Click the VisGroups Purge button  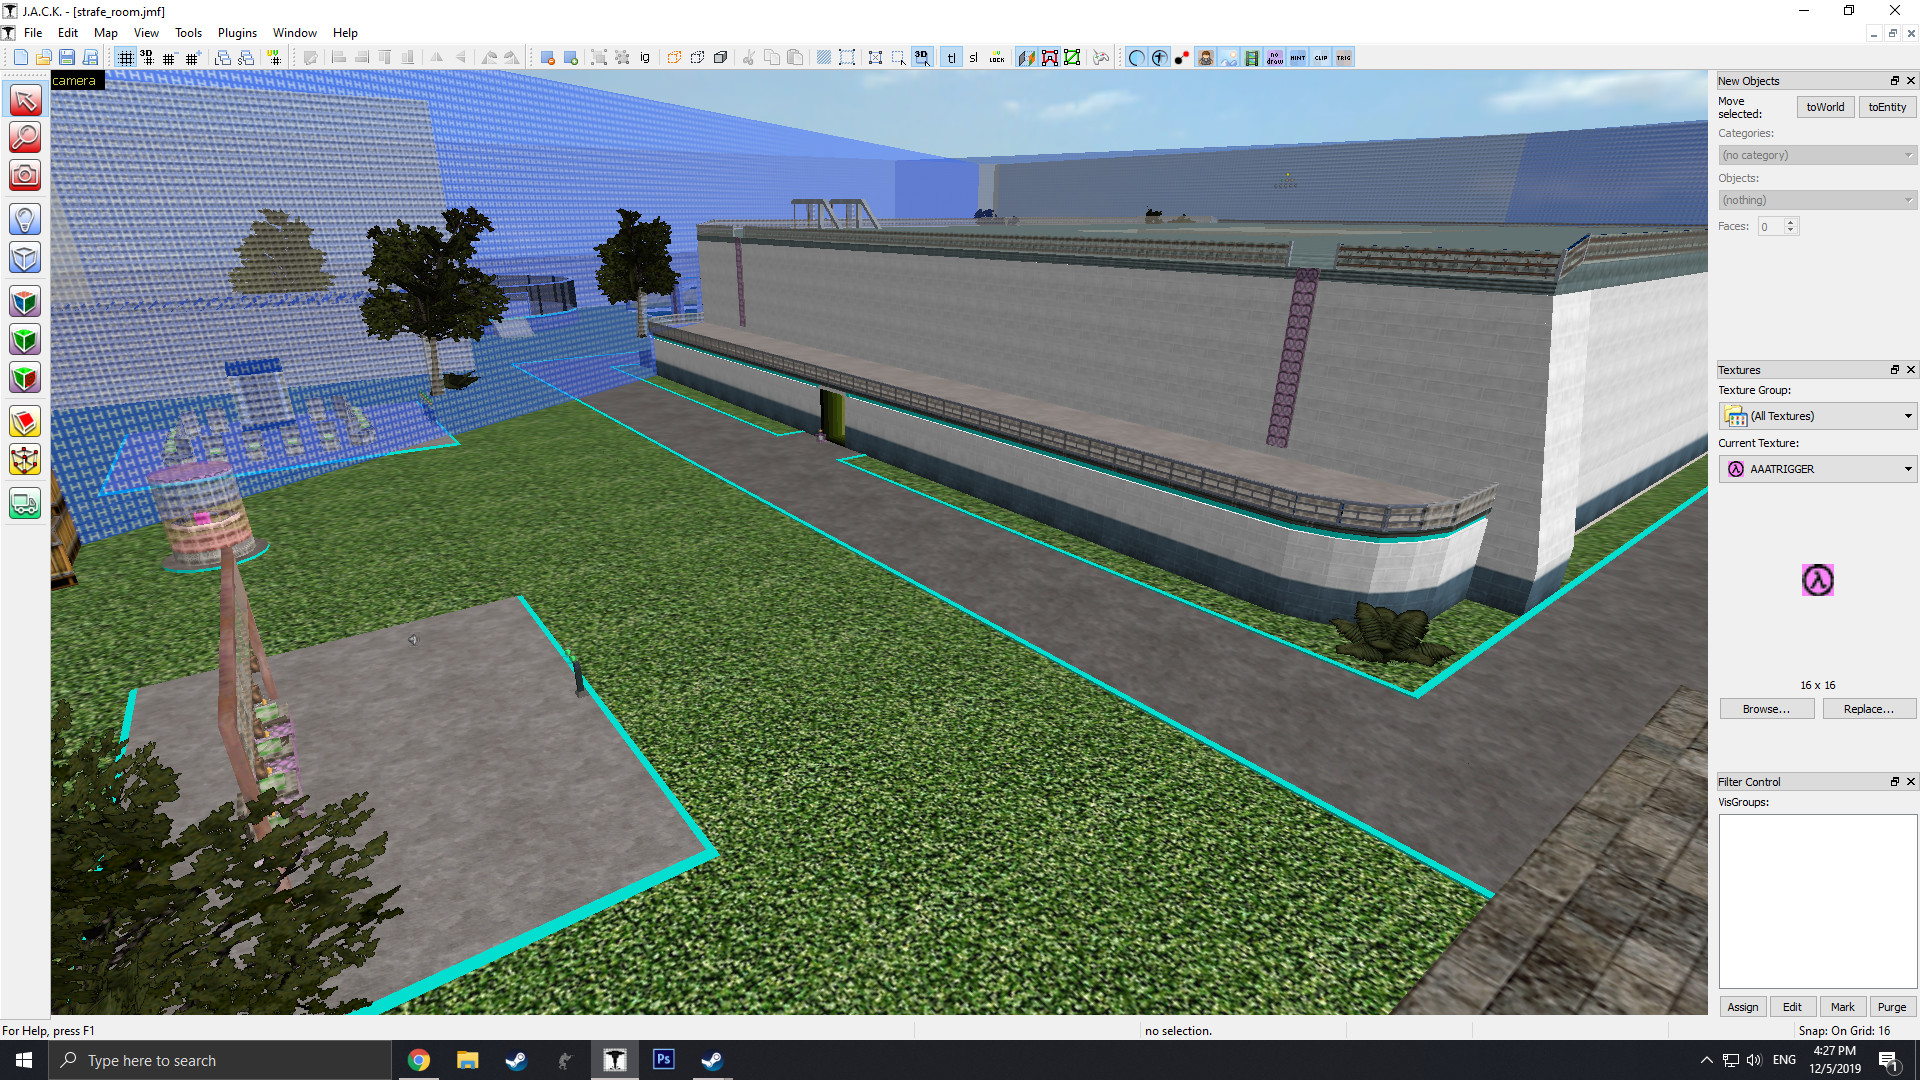coord(1891,1007)
